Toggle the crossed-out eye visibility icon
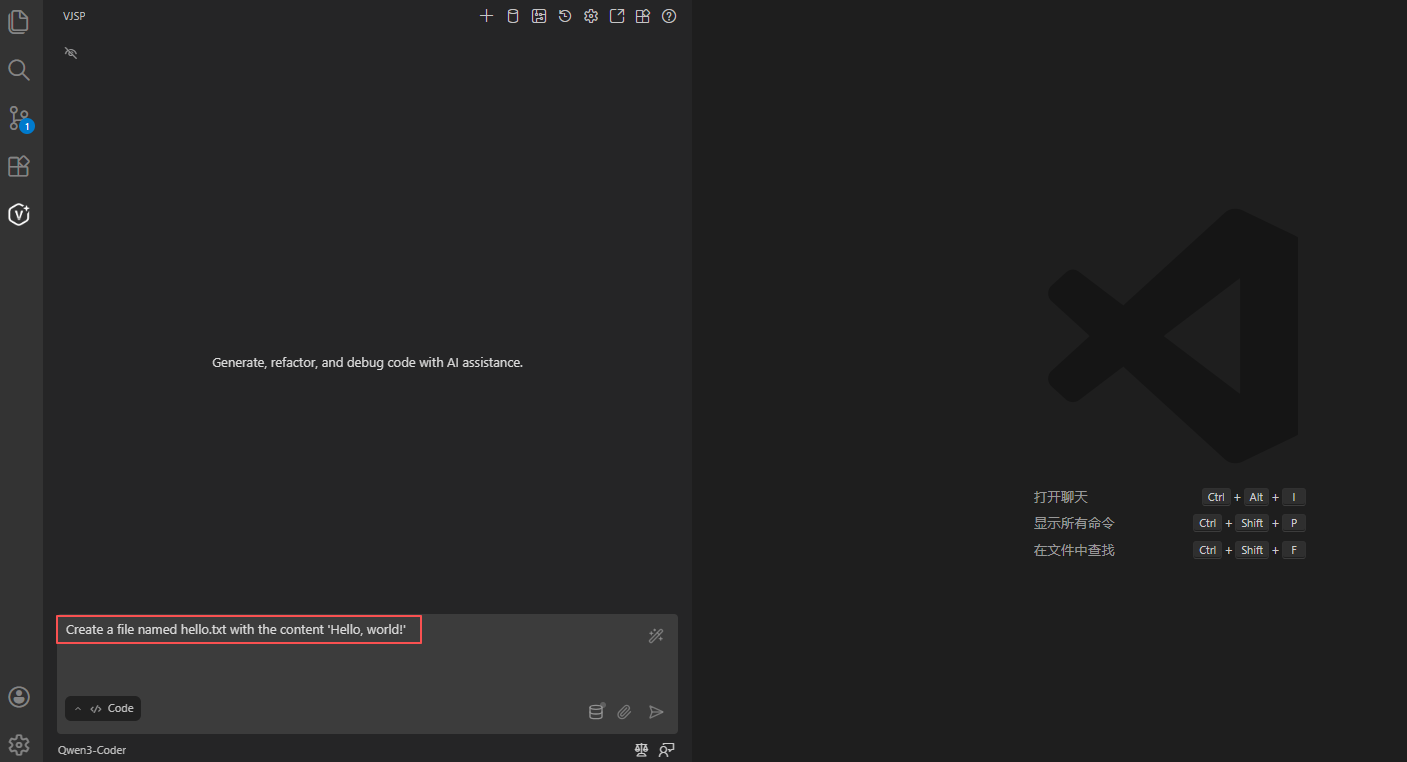 coord(71,52)
